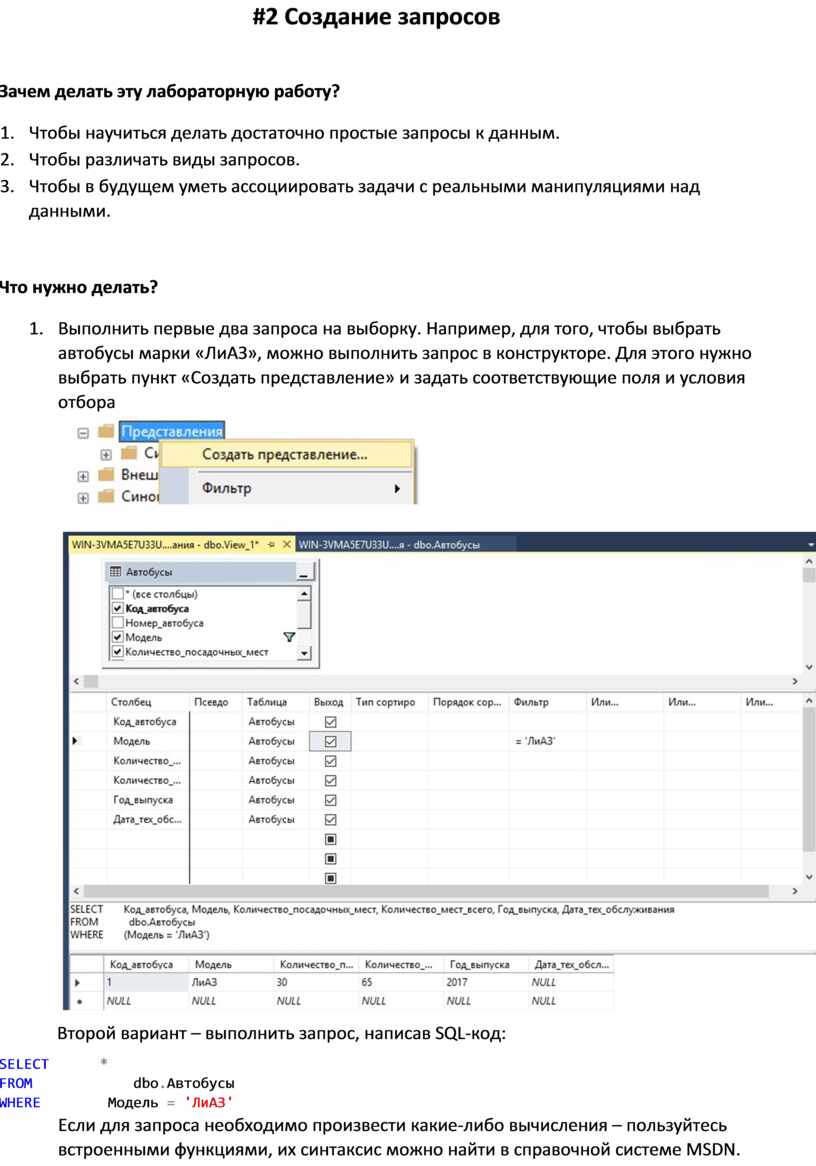The height and width of the screenshot is (1166, 816).
Task: Uncheck the Код_автобуса column checkbox
Action: (117, 608)
